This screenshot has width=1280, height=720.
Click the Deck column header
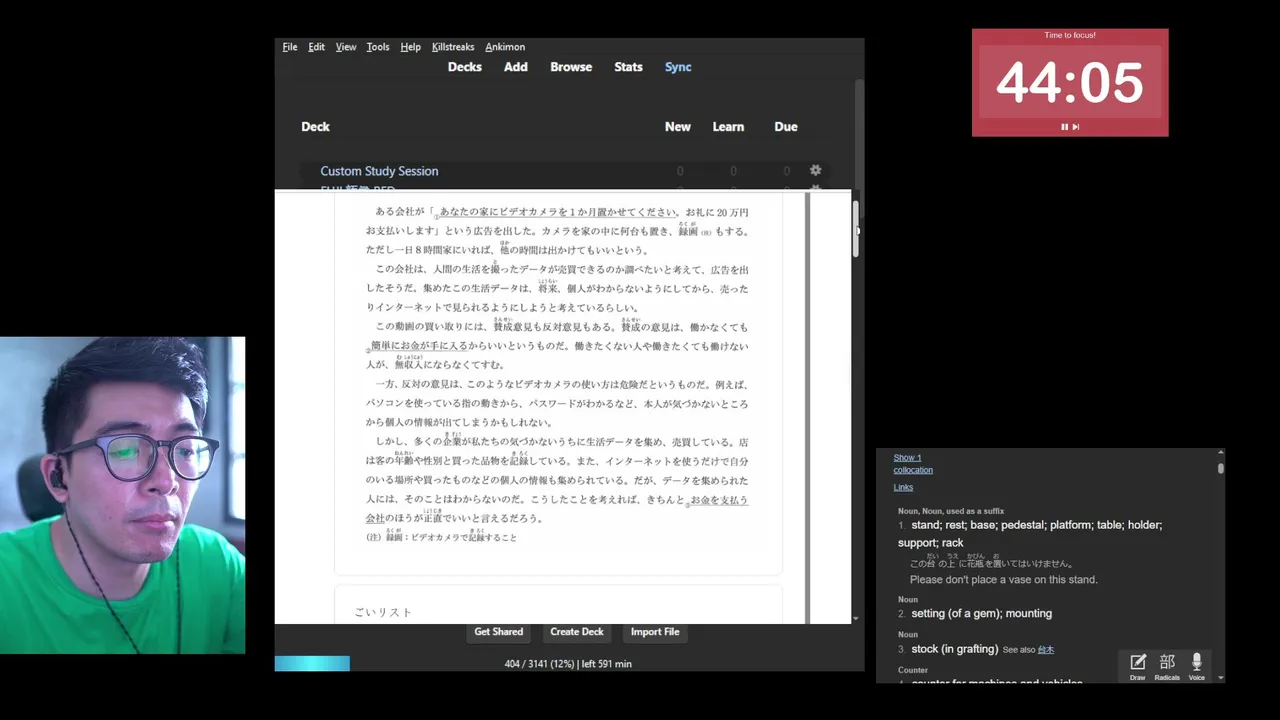(x=315, y=127)
